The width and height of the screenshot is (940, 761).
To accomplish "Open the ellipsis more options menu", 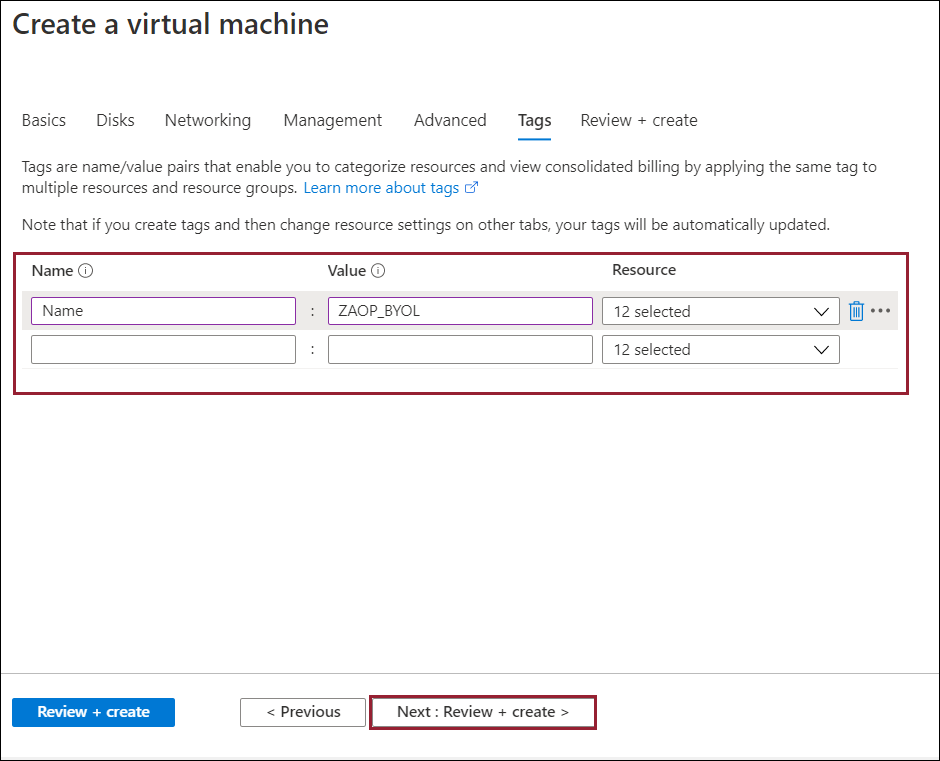I will [880, 311].
